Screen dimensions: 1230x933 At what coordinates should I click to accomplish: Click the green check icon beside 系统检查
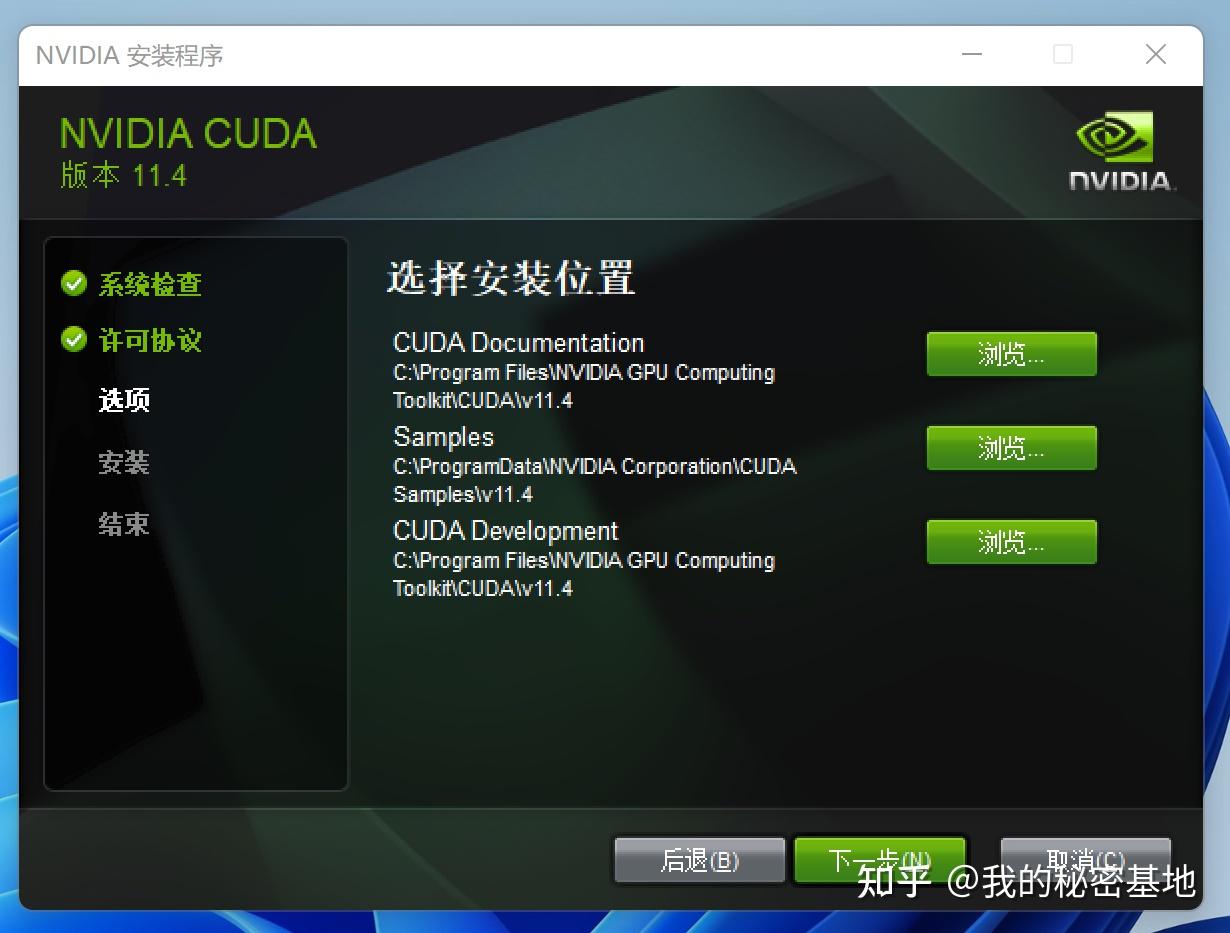click(x=74, y=283)
